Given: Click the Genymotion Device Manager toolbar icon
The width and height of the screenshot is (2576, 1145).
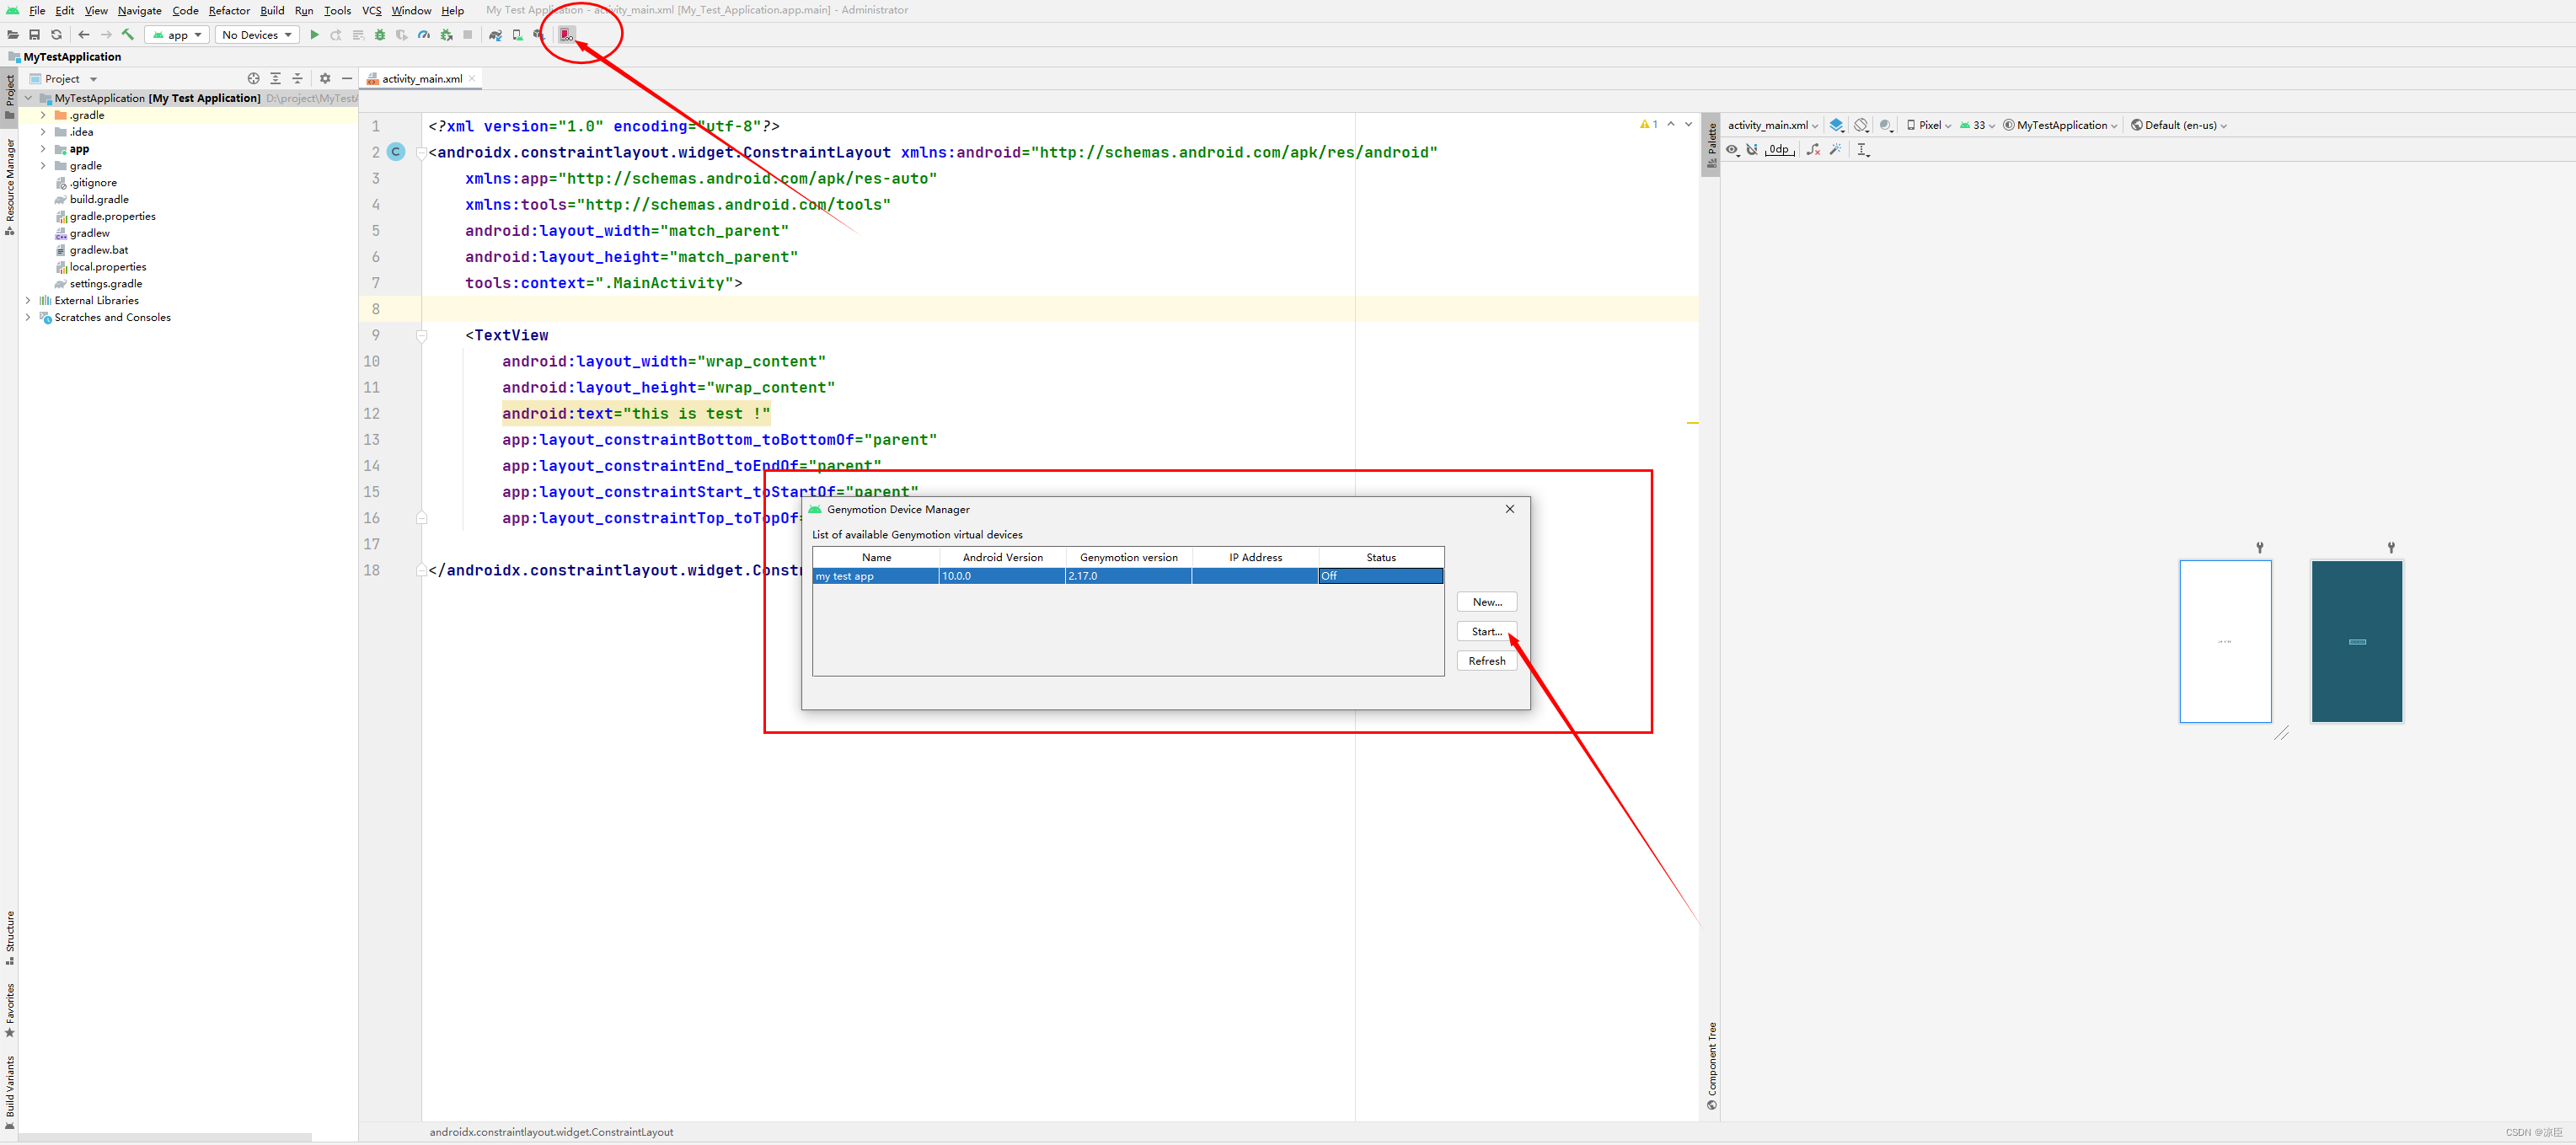Looking at the screenshot, I should click(567, 35).
